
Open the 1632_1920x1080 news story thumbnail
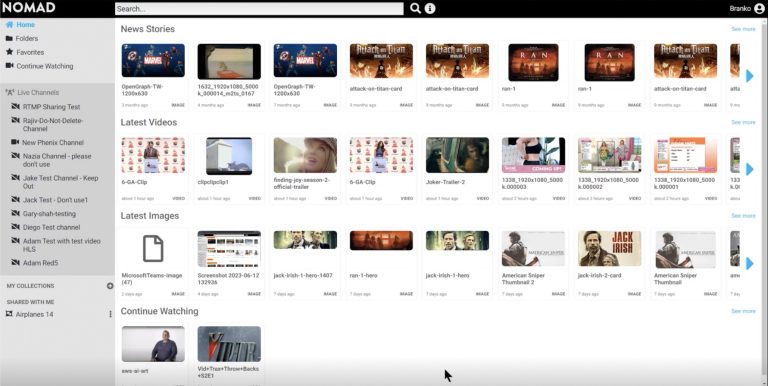229,62
